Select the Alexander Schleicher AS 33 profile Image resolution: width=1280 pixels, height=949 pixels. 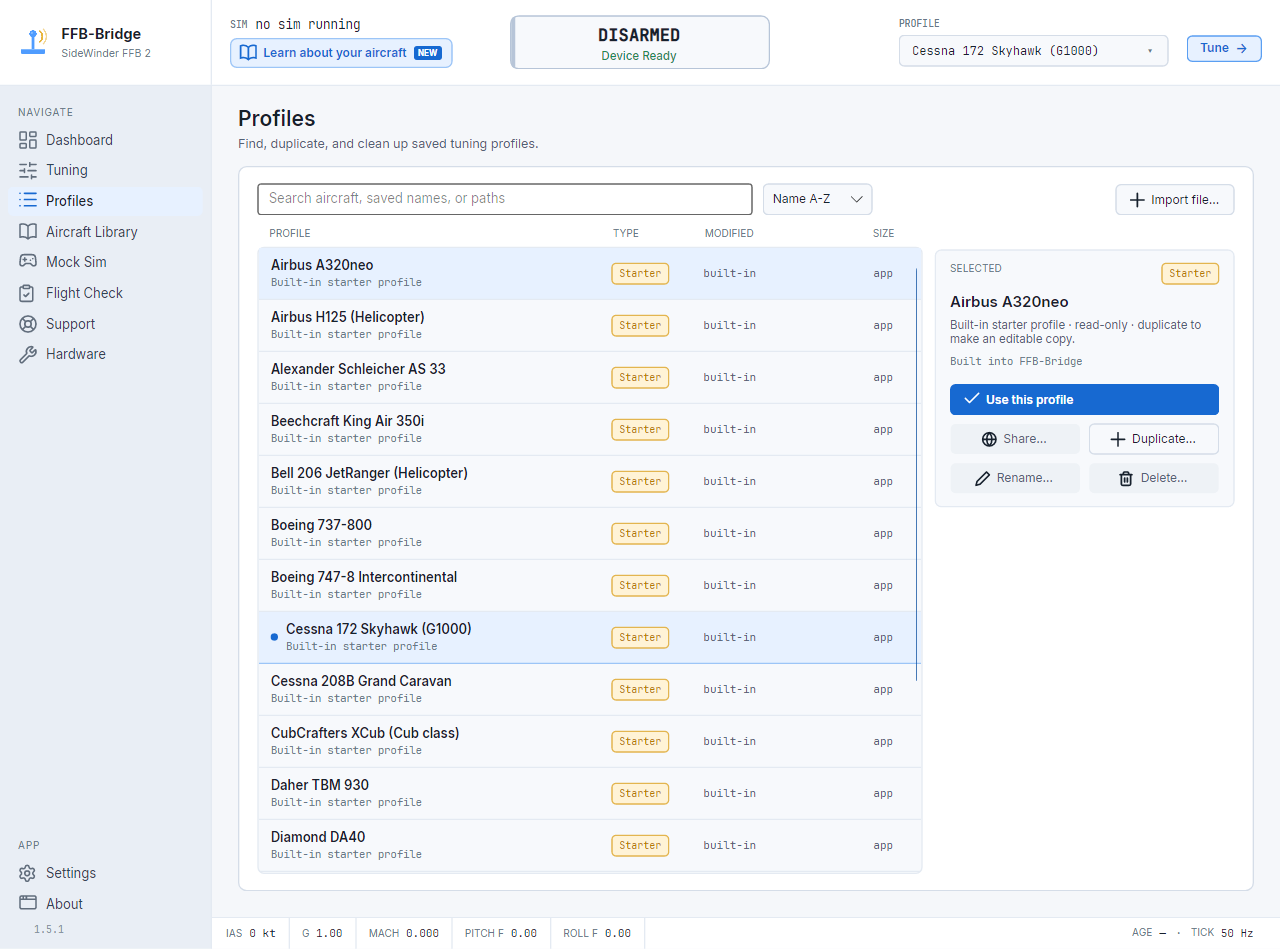pos(590,378)
